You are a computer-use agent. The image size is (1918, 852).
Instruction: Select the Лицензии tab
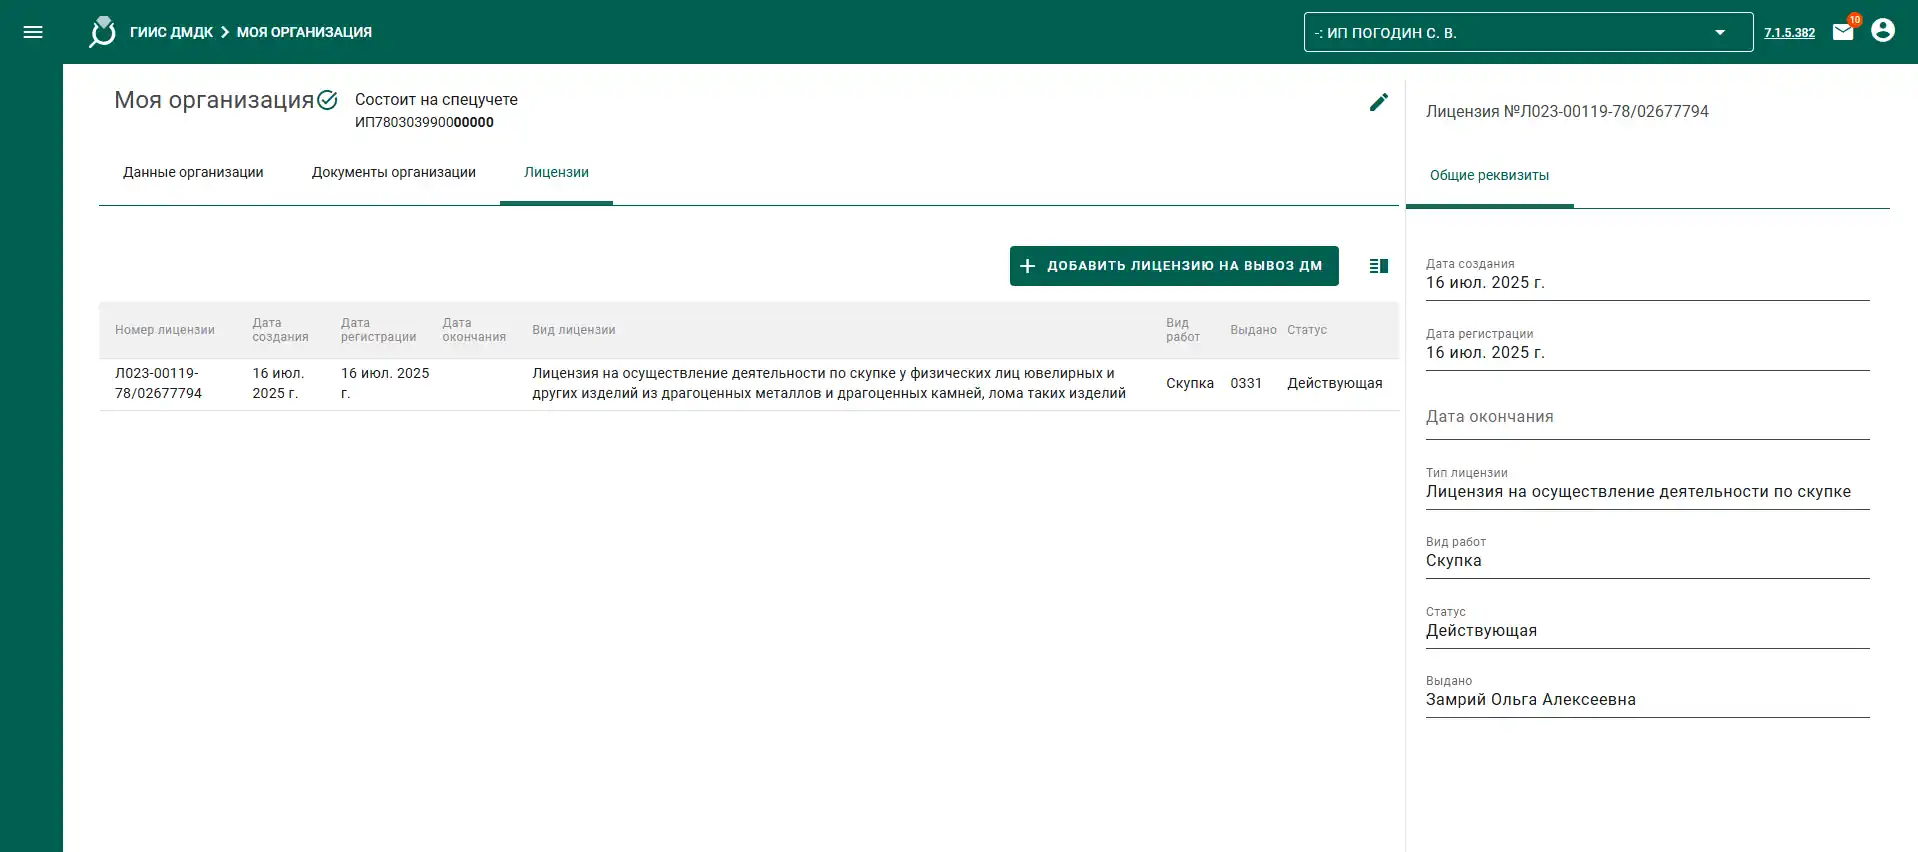[556, 173]
